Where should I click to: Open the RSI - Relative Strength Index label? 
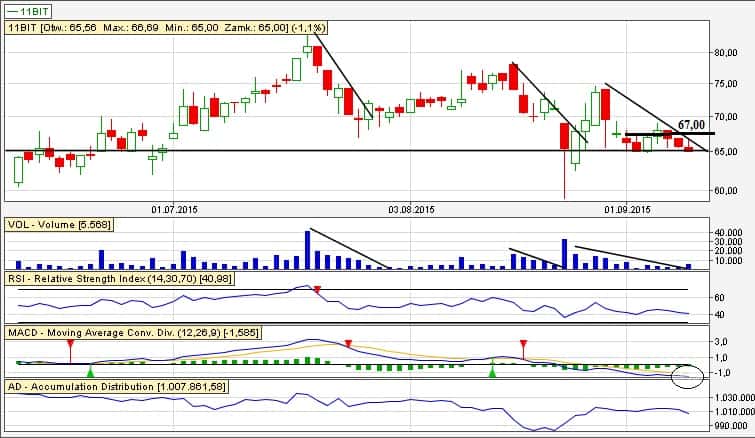coord(120,277)
